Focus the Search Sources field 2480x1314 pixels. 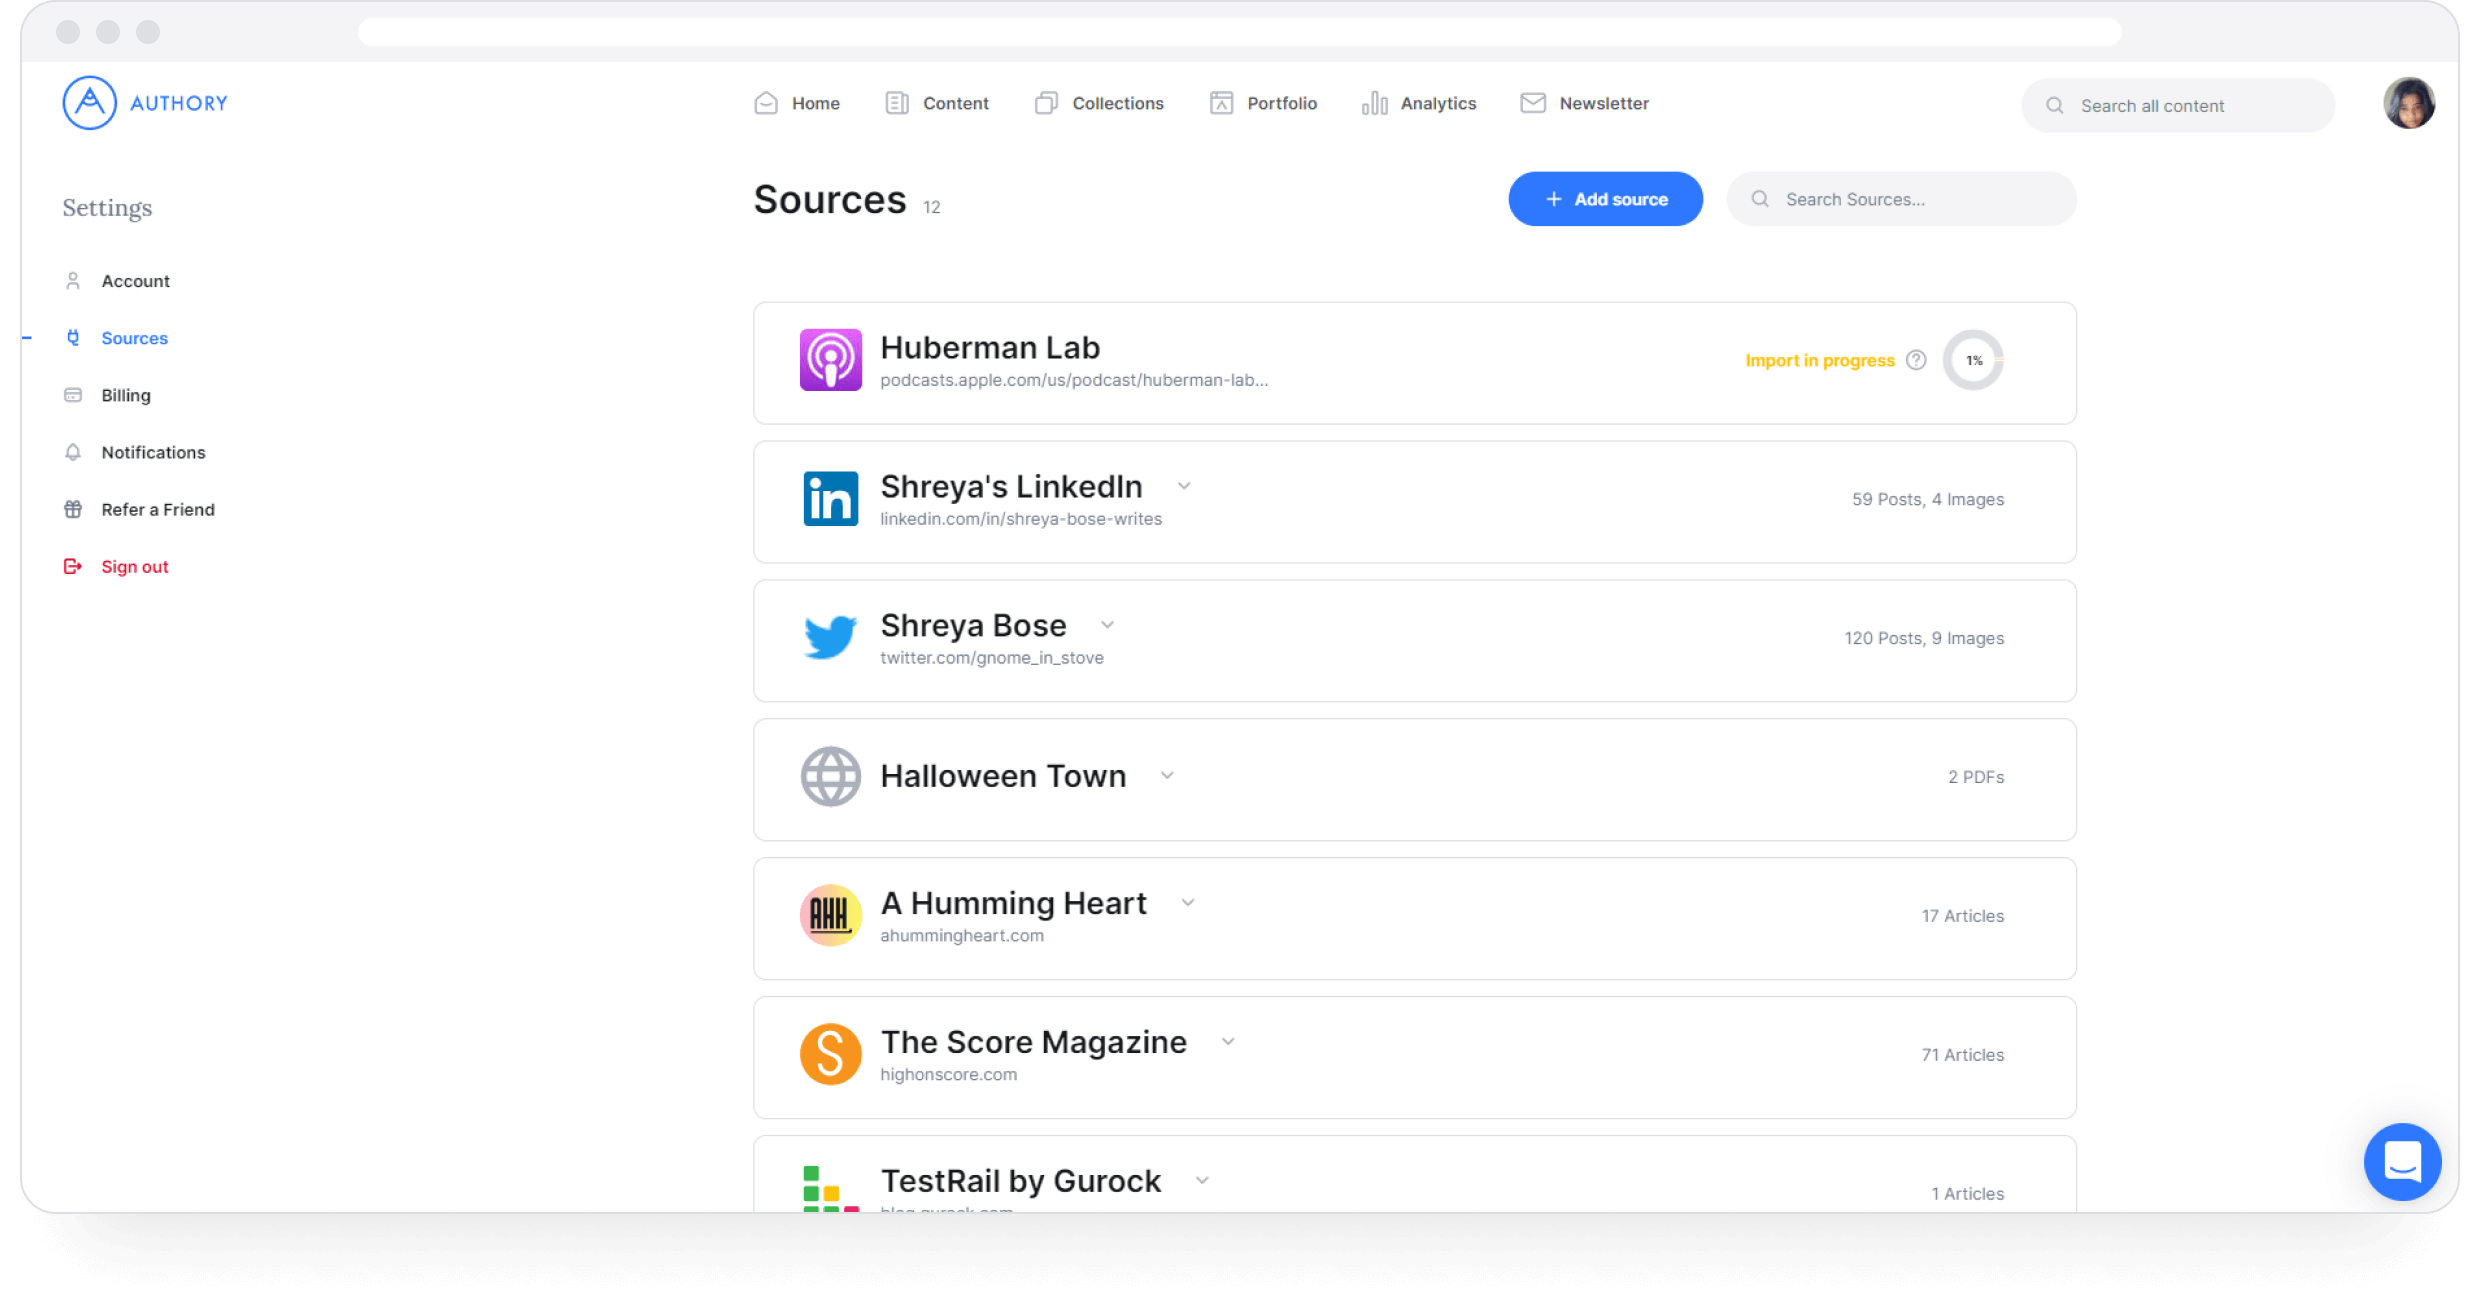(x=1901, y=199)
